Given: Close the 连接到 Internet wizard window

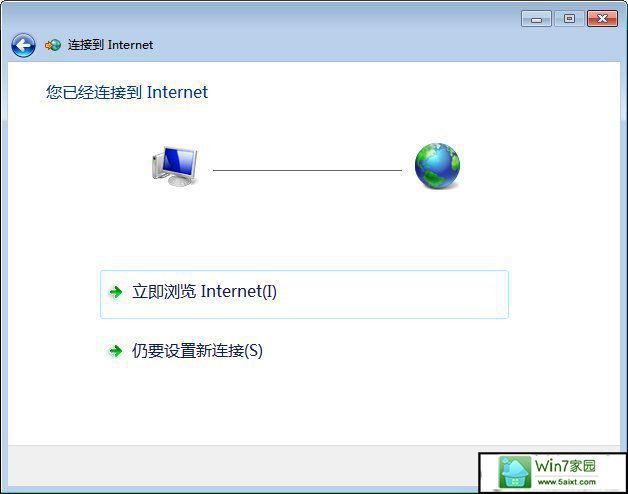Looking at the screenshot, I should point(602,19).
